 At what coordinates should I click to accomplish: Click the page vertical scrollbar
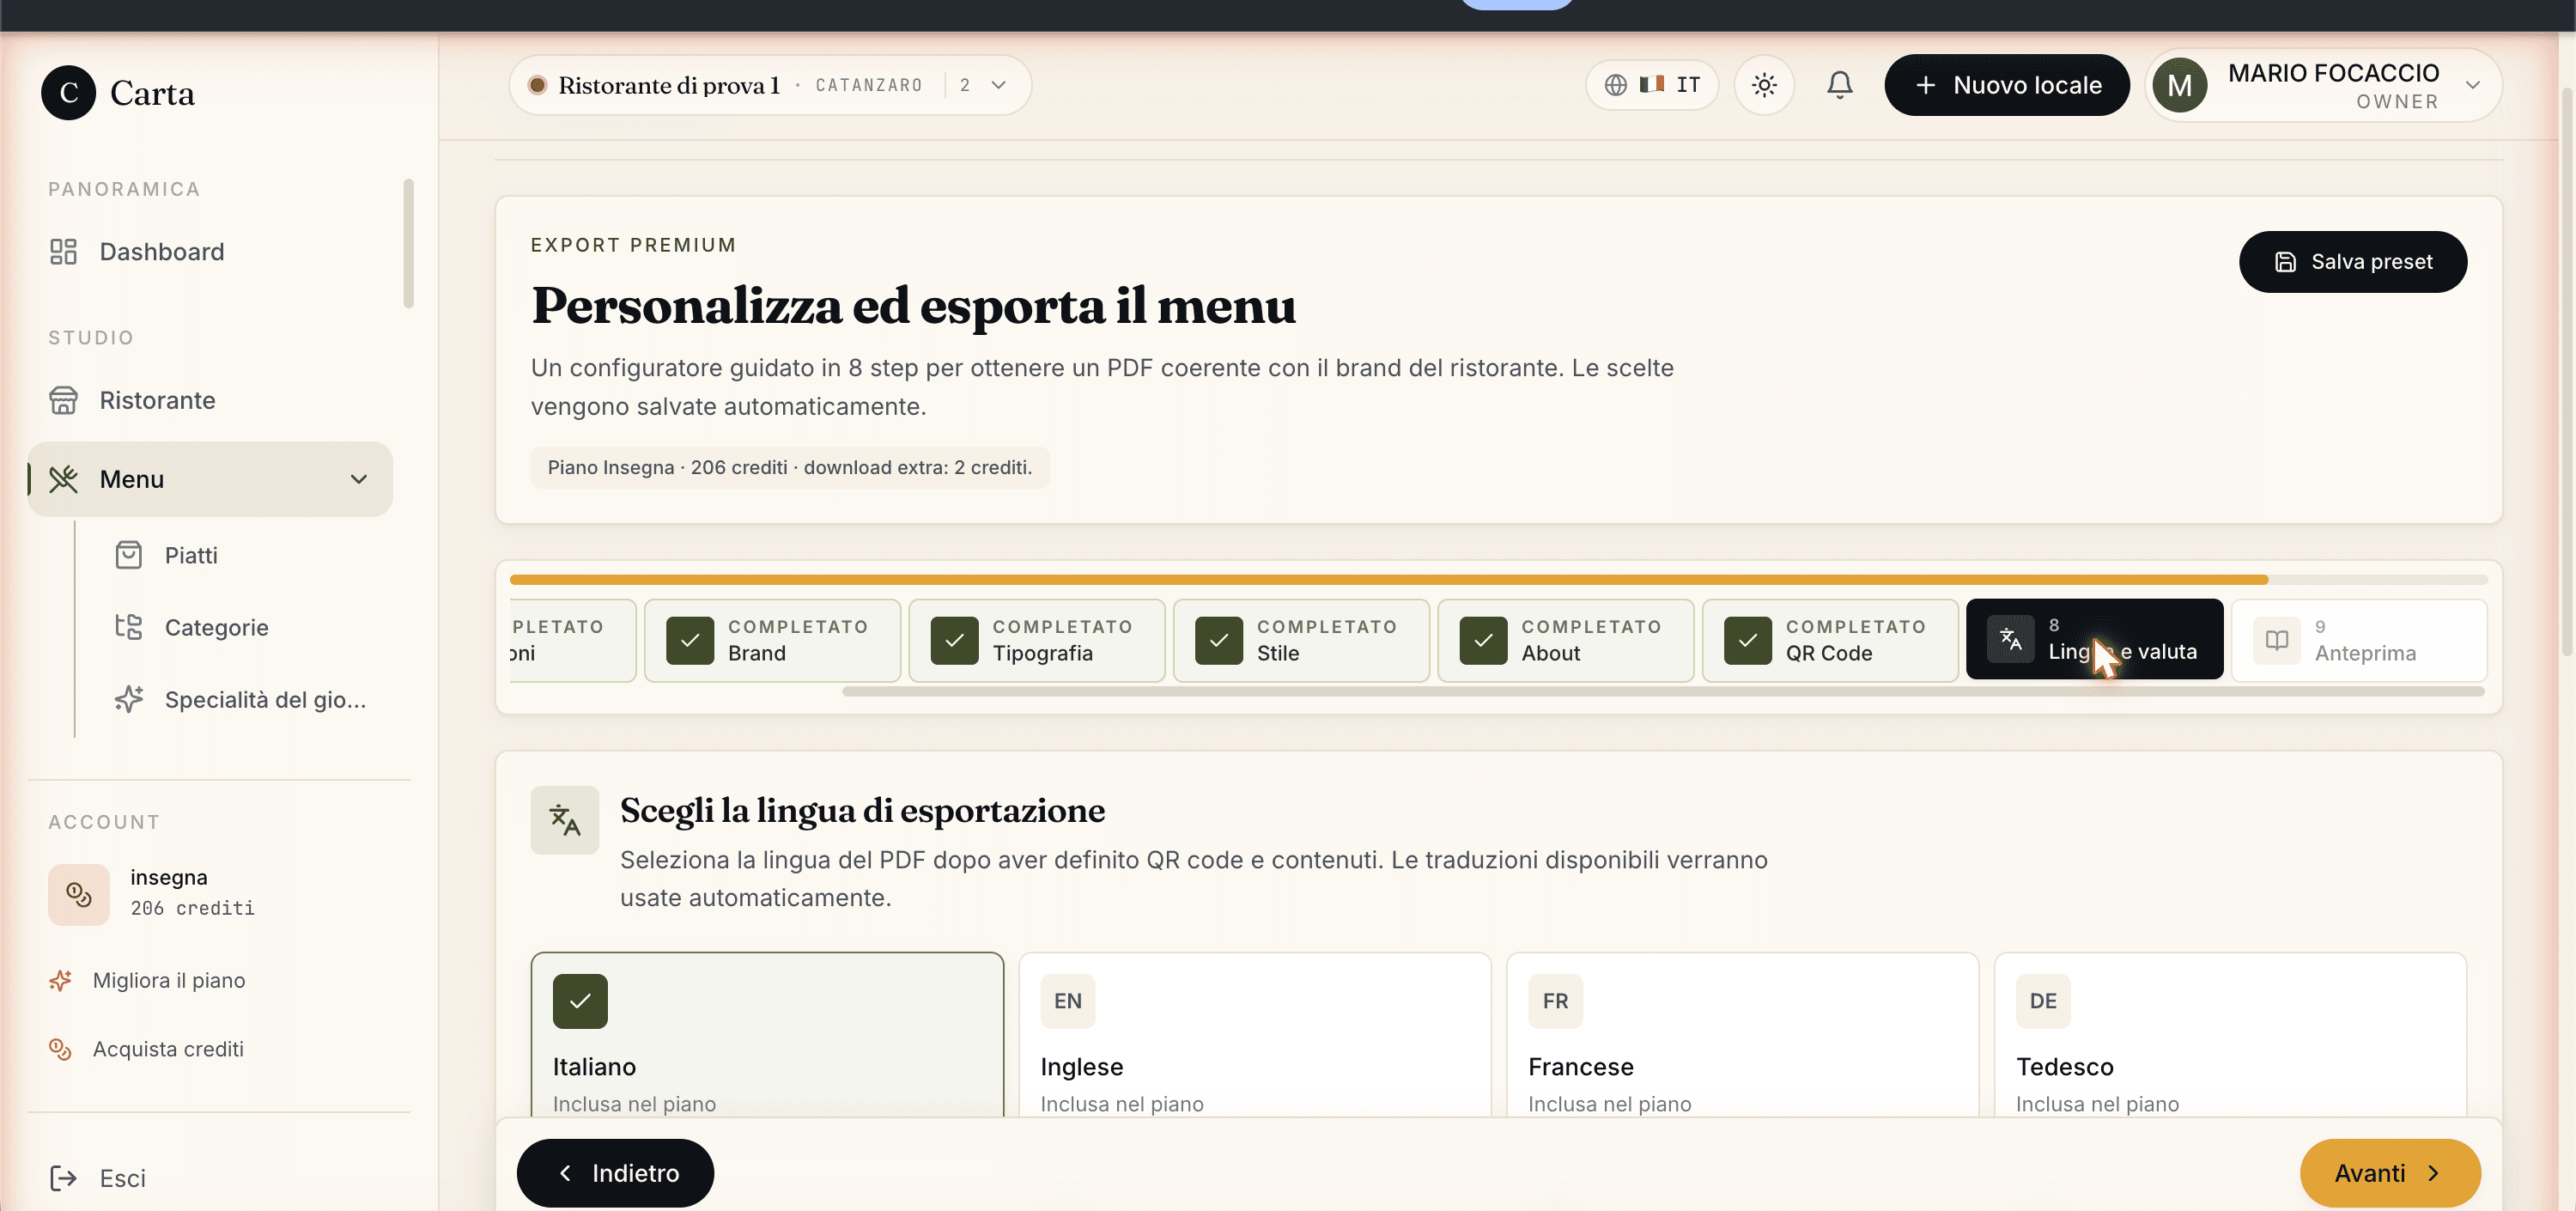click(x=2567, y=370)
